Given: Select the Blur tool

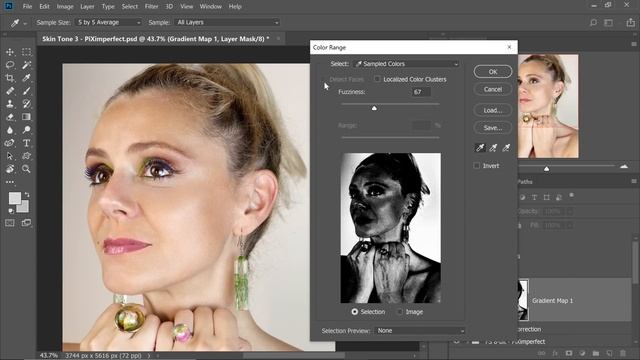Looking at the screenshot, I should 10,130.
